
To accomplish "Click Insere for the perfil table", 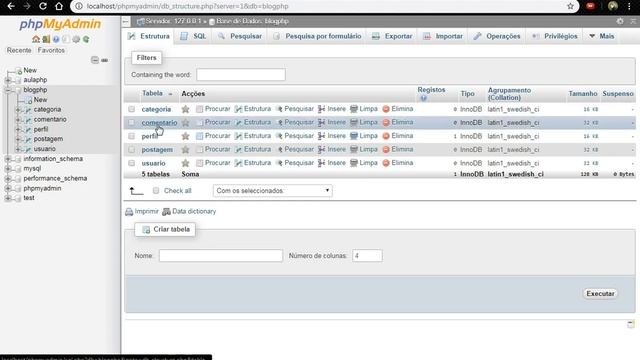I will point(332,136).
